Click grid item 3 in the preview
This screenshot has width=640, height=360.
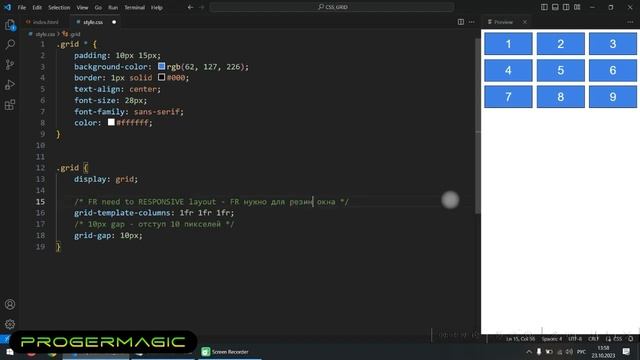coord(613,44)
